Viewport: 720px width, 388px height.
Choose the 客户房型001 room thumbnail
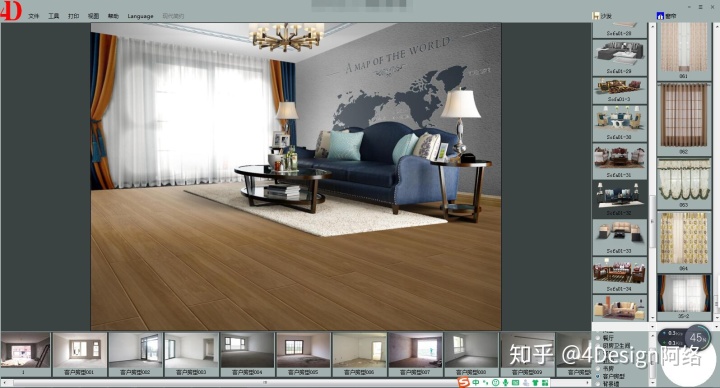point(80,354)
